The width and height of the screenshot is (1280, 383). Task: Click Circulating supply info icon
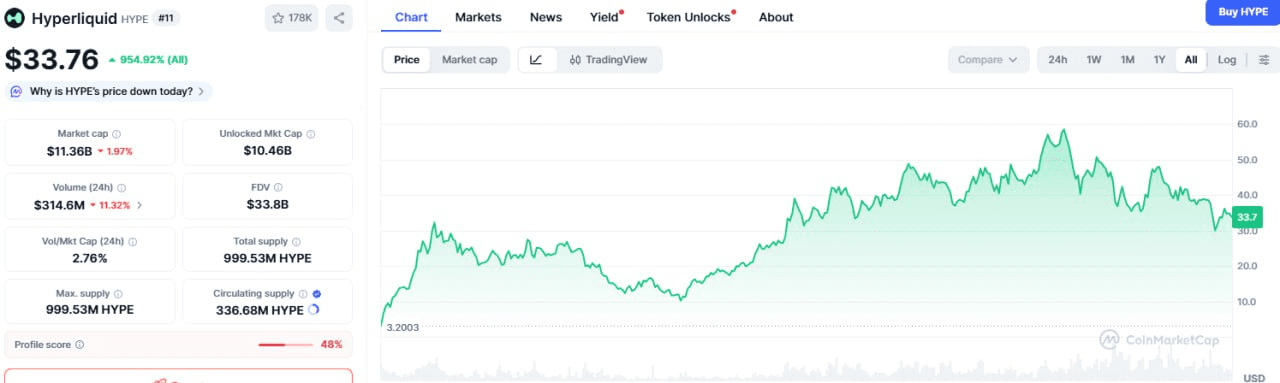303,294
